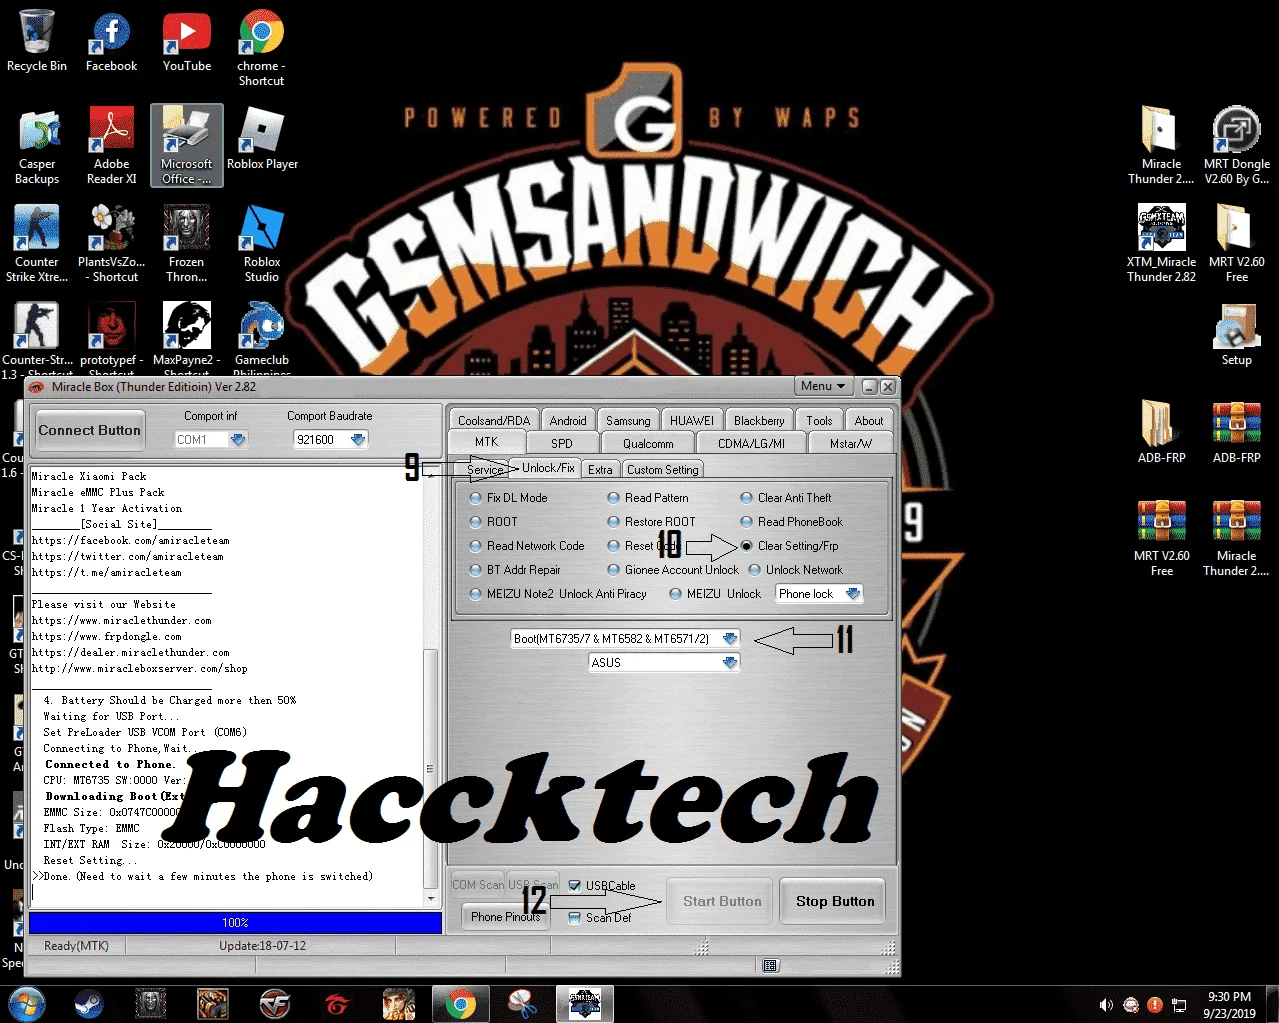The width and height of the screenshot is (1279, 1023).
Task: Select the Gionee Account Unlock option
Action: point(614,569)
